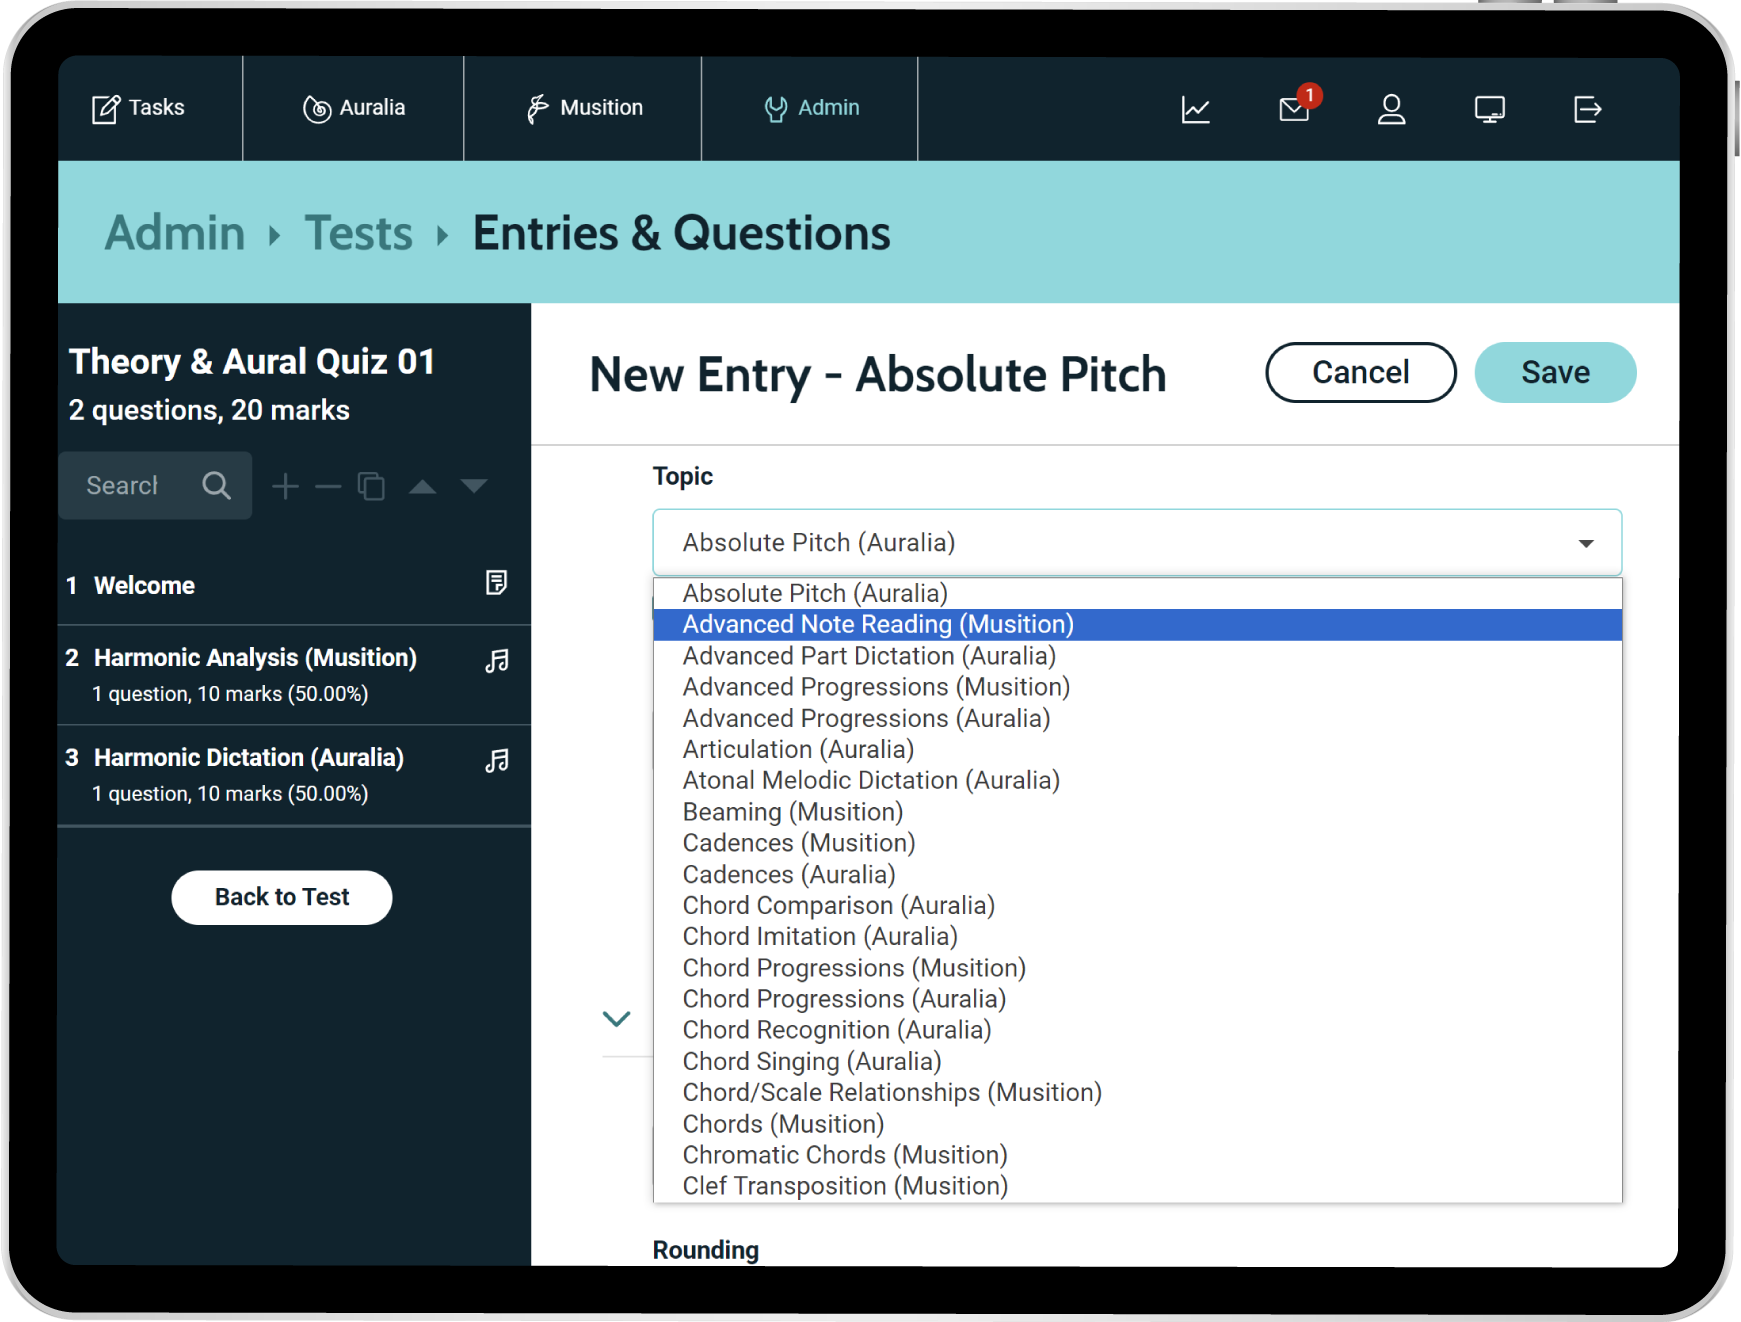This screenshot has width=1741, height=1322.
Task: Switch to the Auralia tab
Action: (354, 108)
